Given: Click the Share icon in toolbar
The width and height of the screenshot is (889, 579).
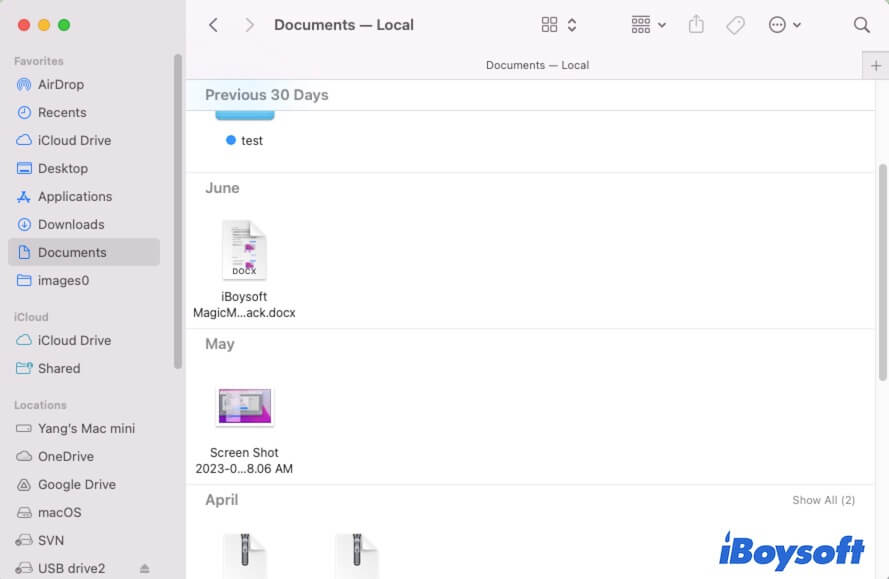Looking at the screenshot, I should coord(696,25).
